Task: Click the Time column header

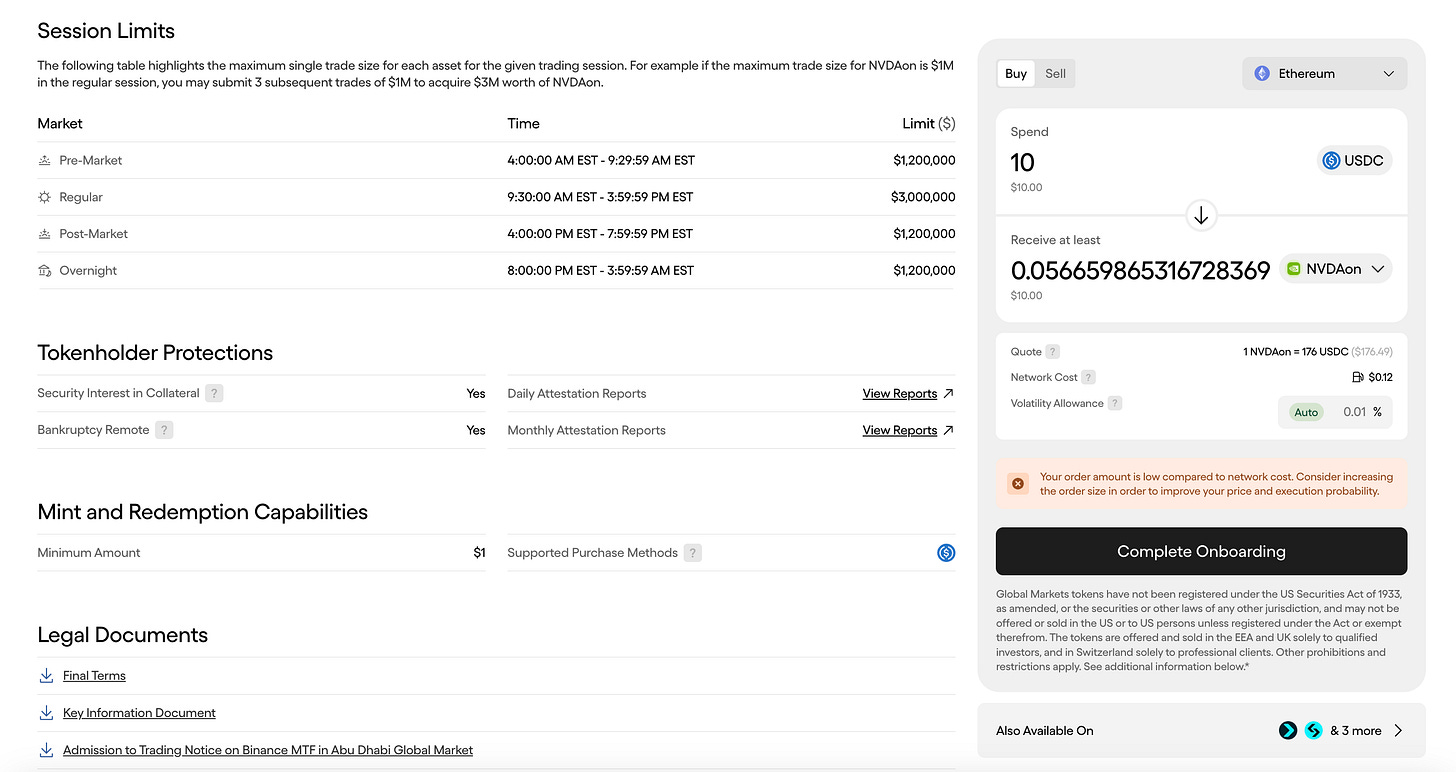Action: click(523, 124)
